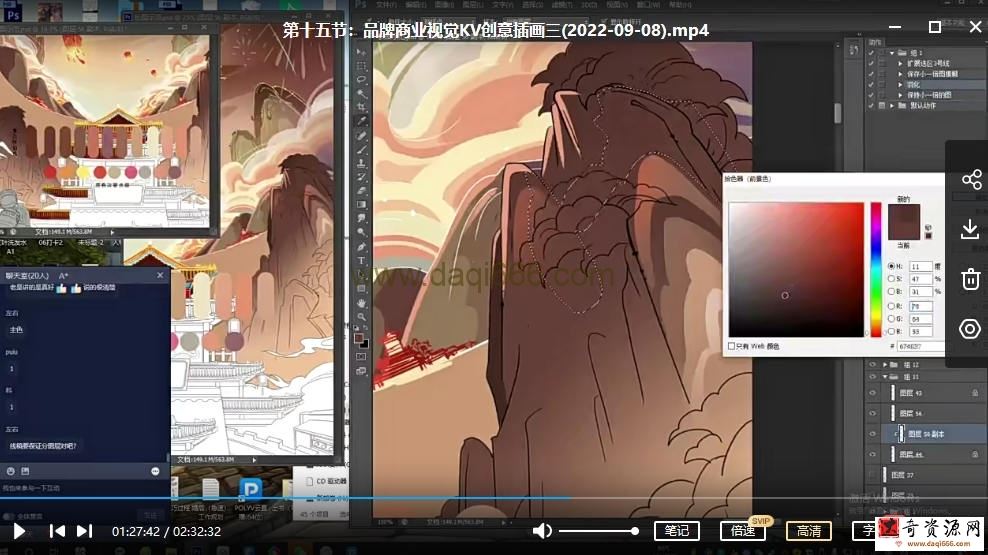The image size is (988, 555).
Task: Select the Clone Stamp tool
Action: [x=362, y=164]
